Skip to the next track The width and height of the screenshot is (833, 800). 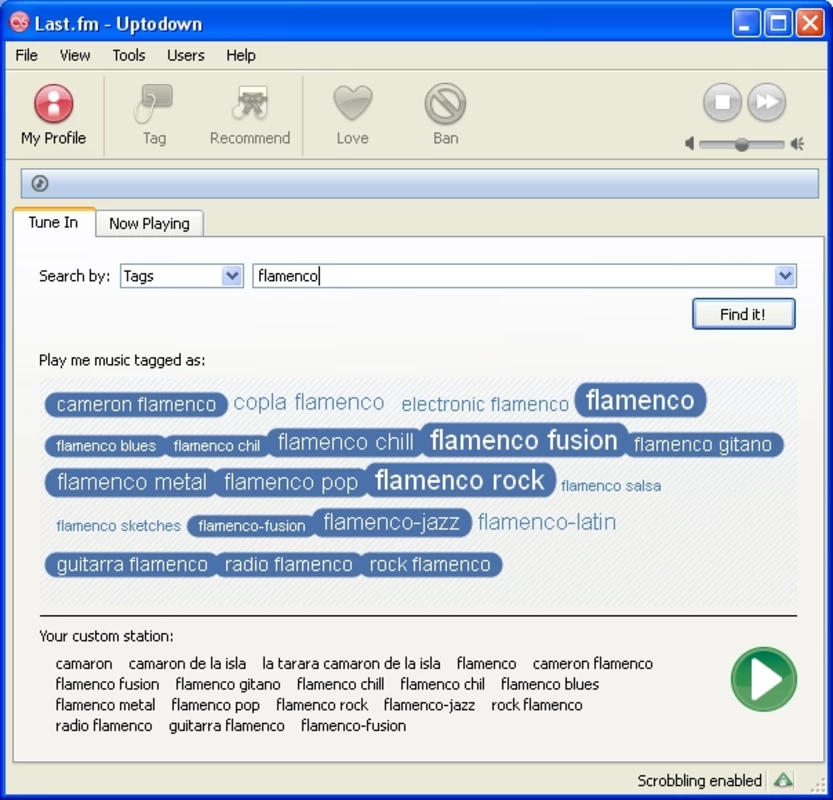click(x=767, y=102)
